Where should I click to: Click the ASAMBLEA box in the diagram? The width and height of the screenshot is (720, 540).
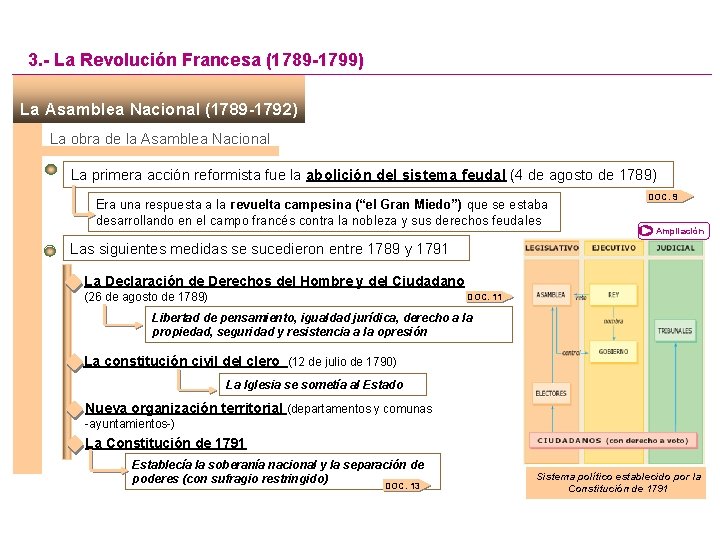551,295
